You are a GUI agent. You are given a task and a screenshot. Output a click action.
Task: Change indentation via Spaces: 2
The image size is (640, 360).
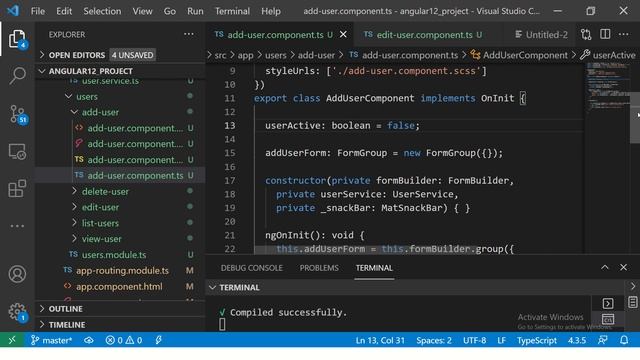434,340
